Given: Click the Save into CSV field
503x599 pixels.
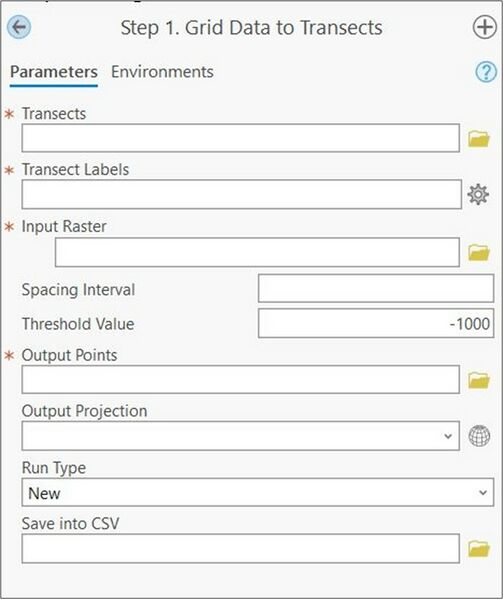Looking at the screenshot, I should tap(241, 549).
